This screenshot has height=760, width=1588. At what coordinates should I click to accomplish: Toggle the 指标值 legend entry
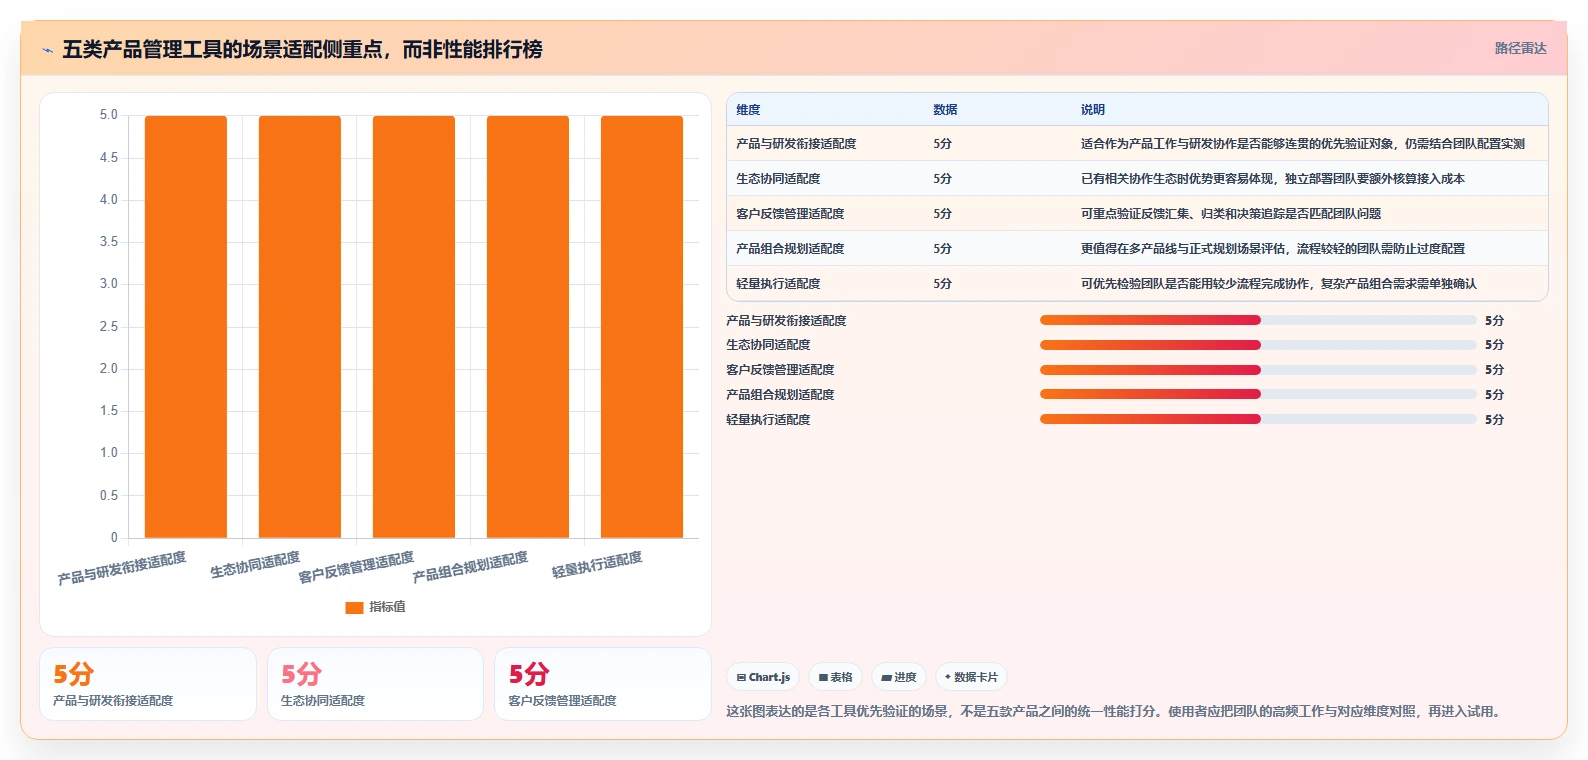click(x=375, y=607)
